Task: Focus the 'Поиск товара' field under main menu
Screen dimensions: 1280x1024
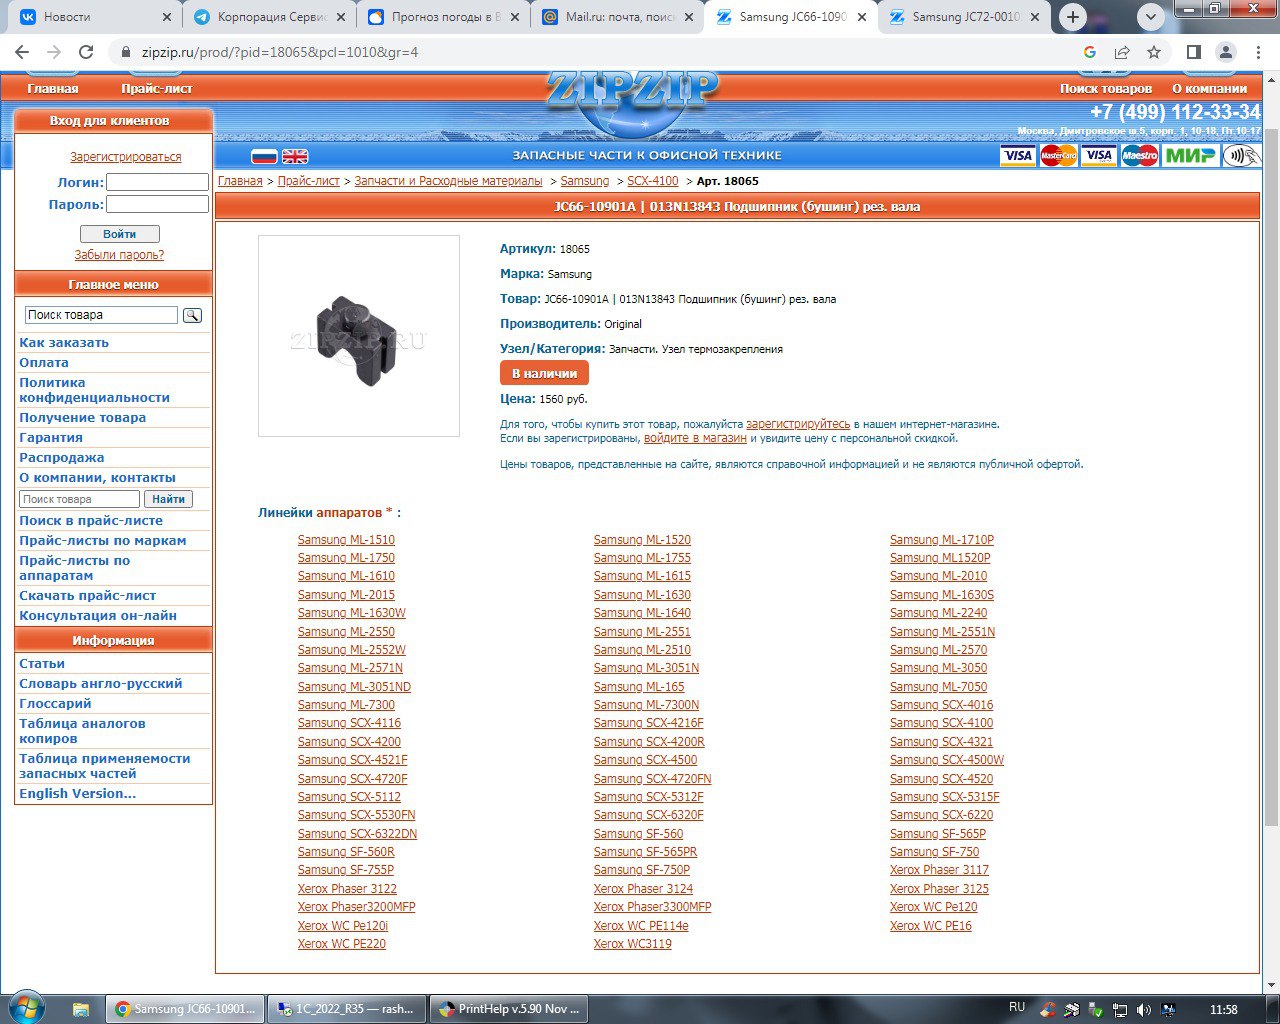Action: 101,315
